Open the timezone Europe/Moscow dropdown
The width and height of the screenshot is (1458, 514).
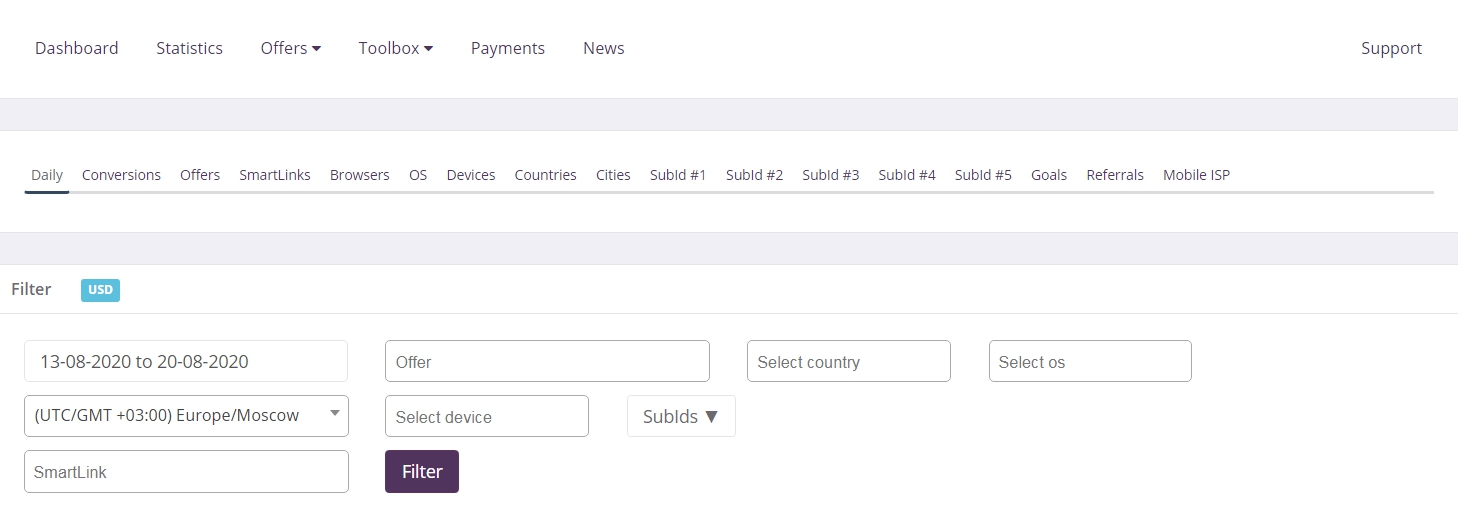pos(186,416)
